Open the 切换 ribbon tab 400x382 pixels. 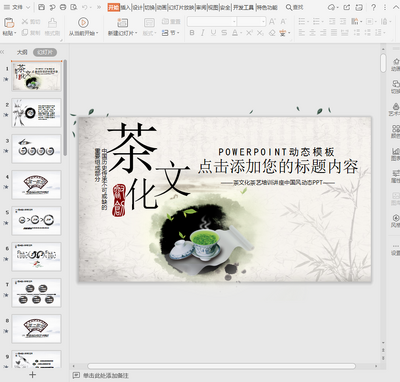[150, 7]
